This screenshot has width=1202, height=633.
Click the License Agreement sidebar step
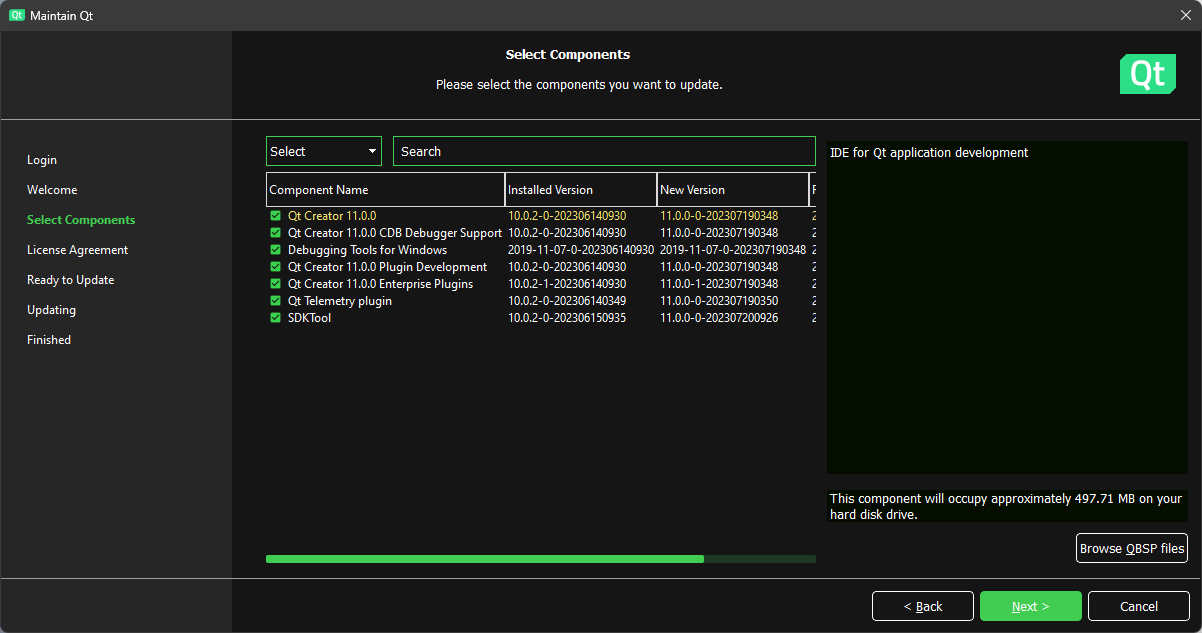click(78, 250)
